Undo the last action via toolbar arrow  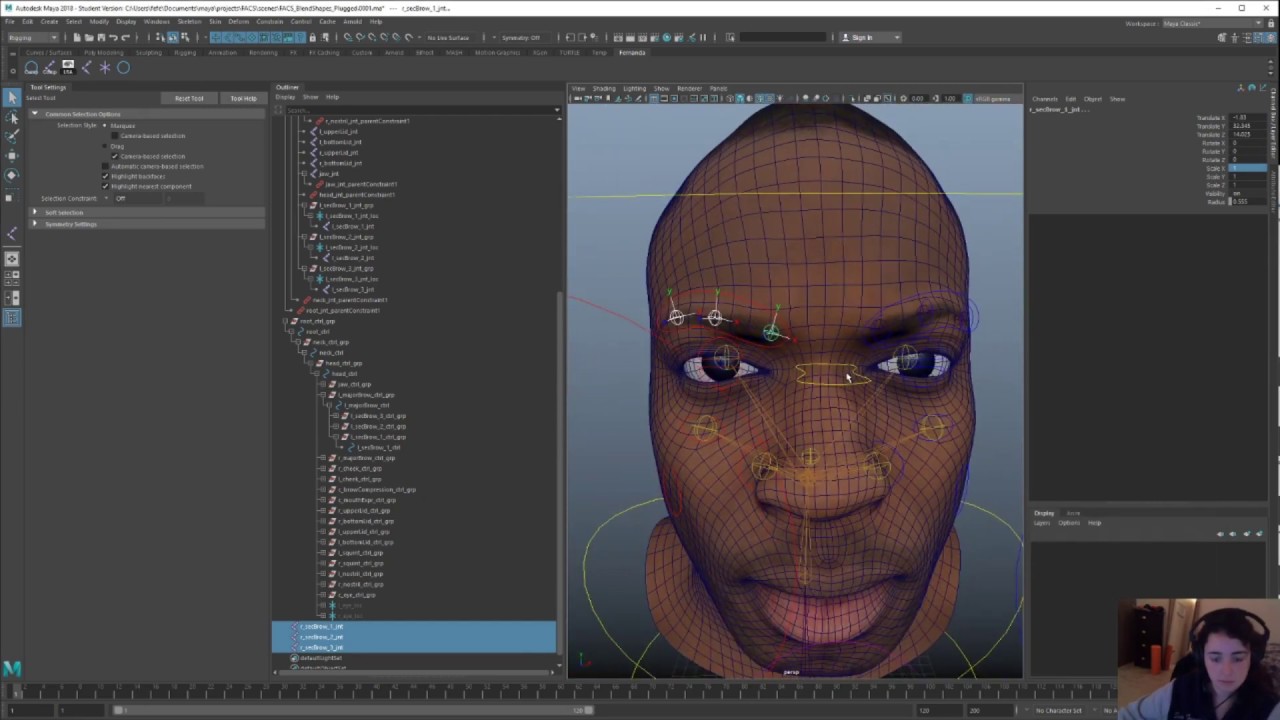(x=113, y=38)
